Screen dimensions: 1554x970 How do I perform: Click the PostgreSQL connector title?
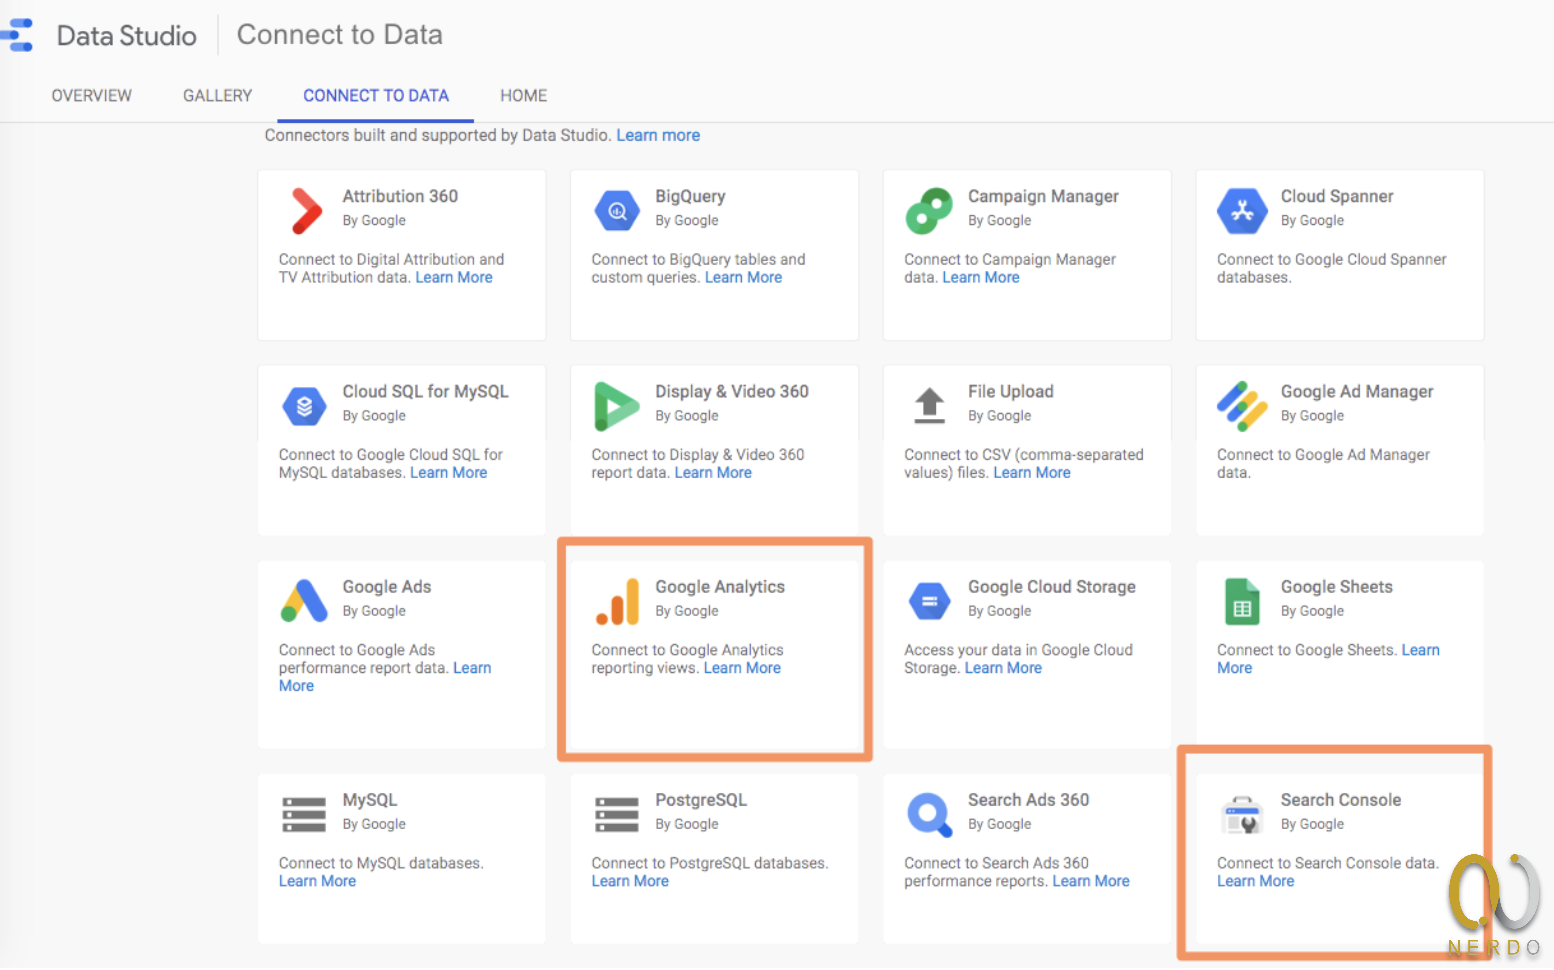tap(701, 800)
